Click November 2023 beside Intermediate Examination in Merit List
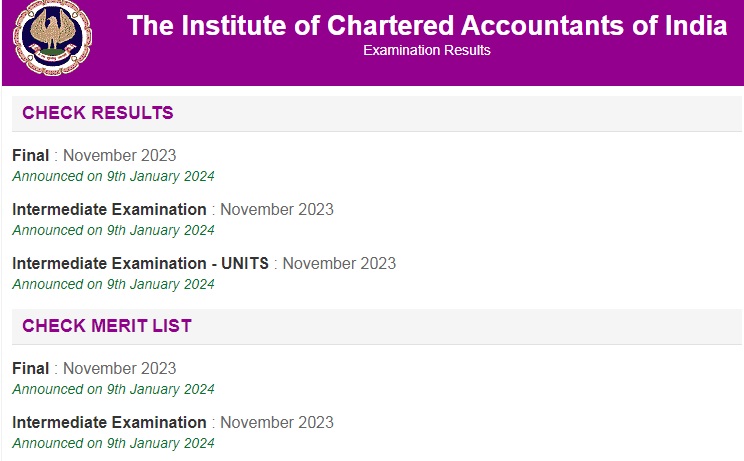Viewport: 744px width, 461px height. click(x=277, y=423)
